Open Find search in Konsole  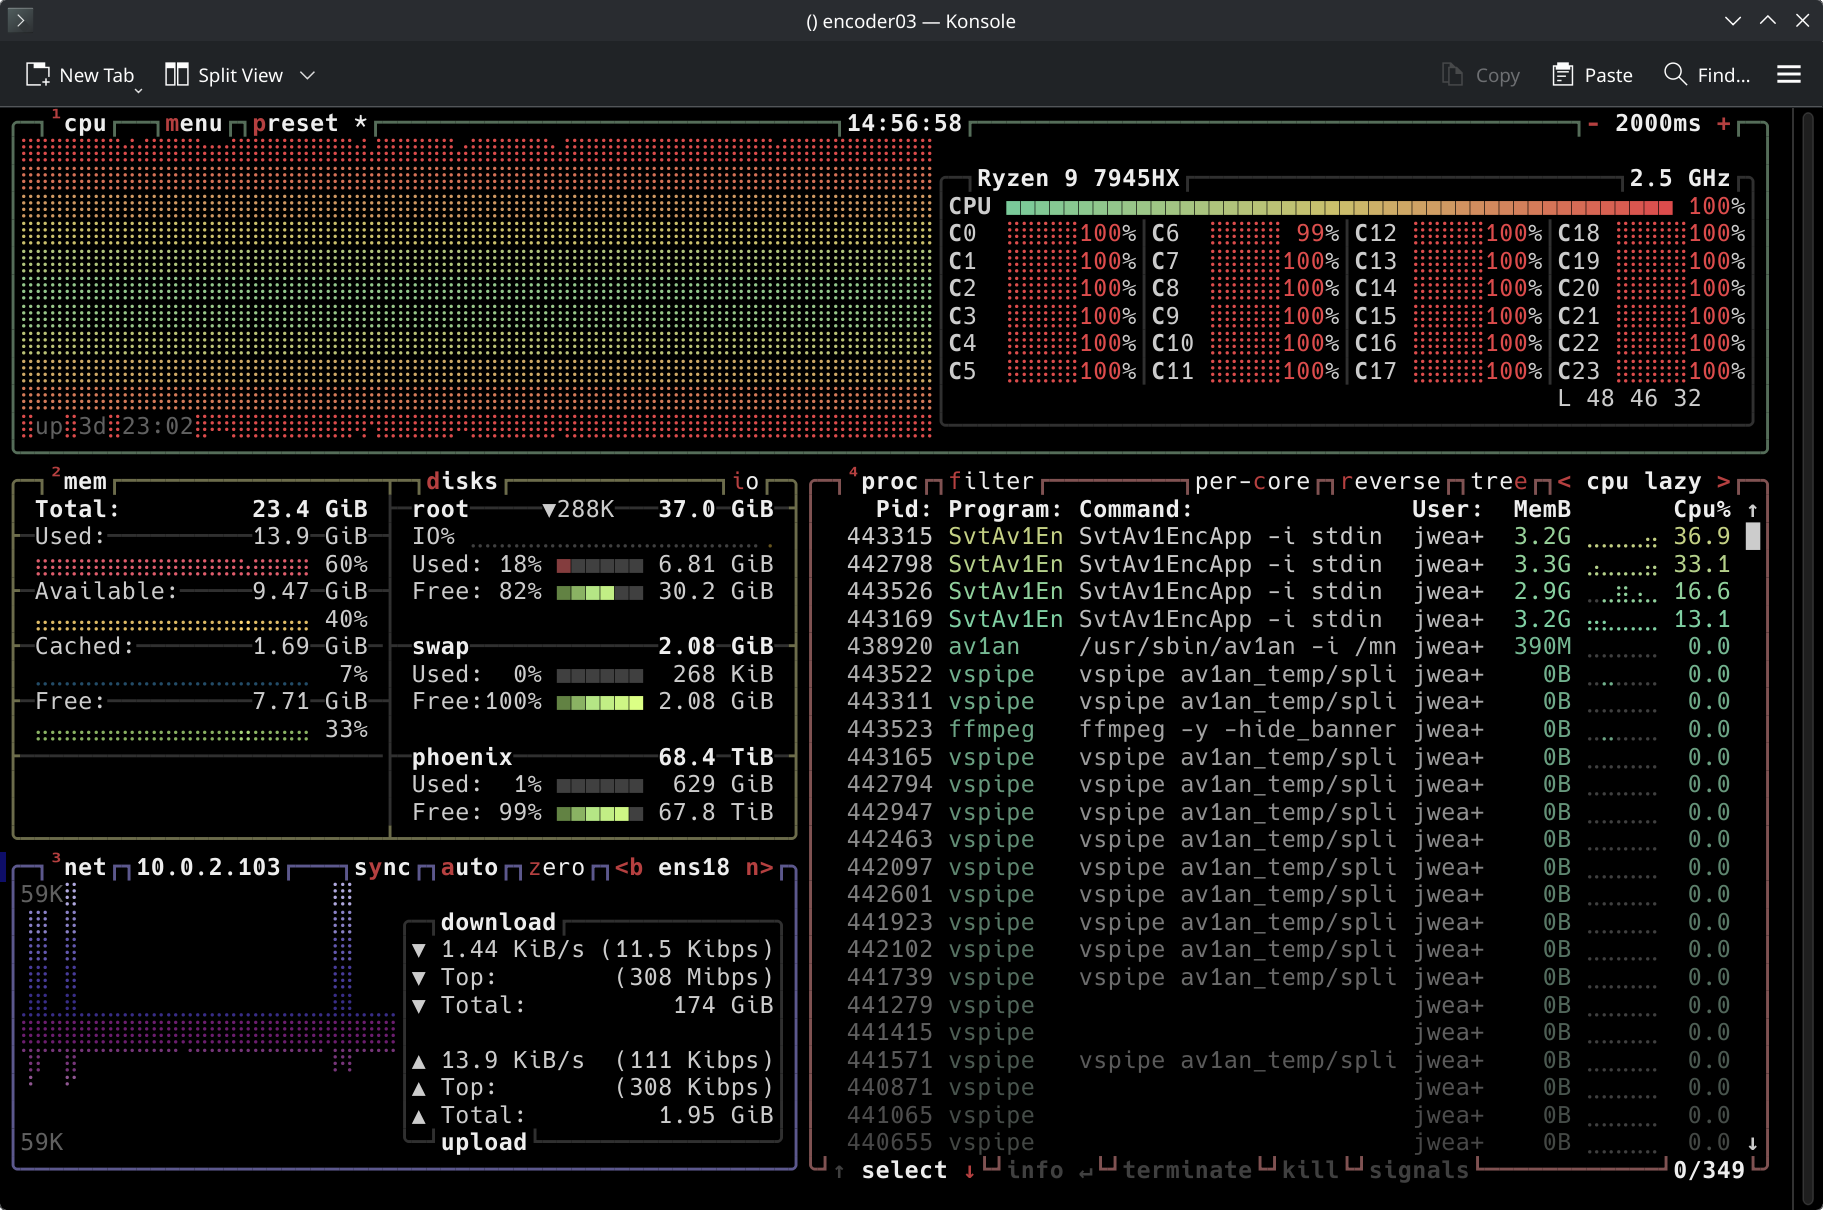point(1707,75)
